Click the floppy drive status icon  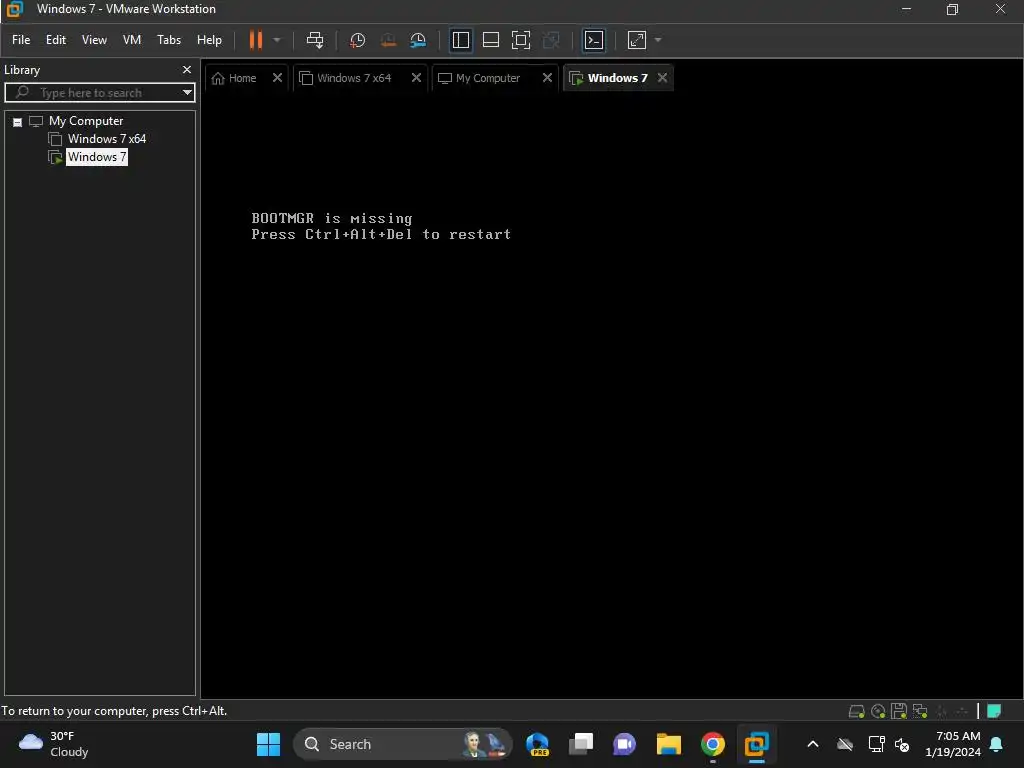coord(899,711)
